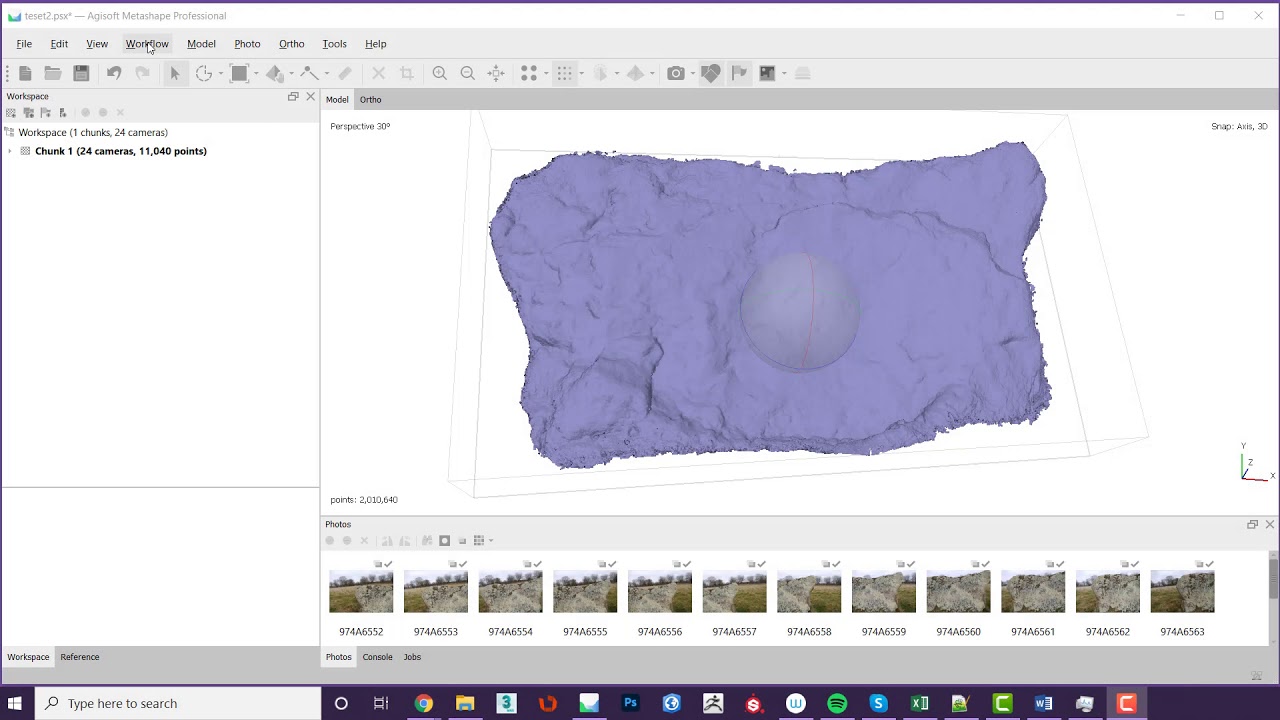Click the Crop selection icon
The image size is (1280, 720).
tap(407, 73)
